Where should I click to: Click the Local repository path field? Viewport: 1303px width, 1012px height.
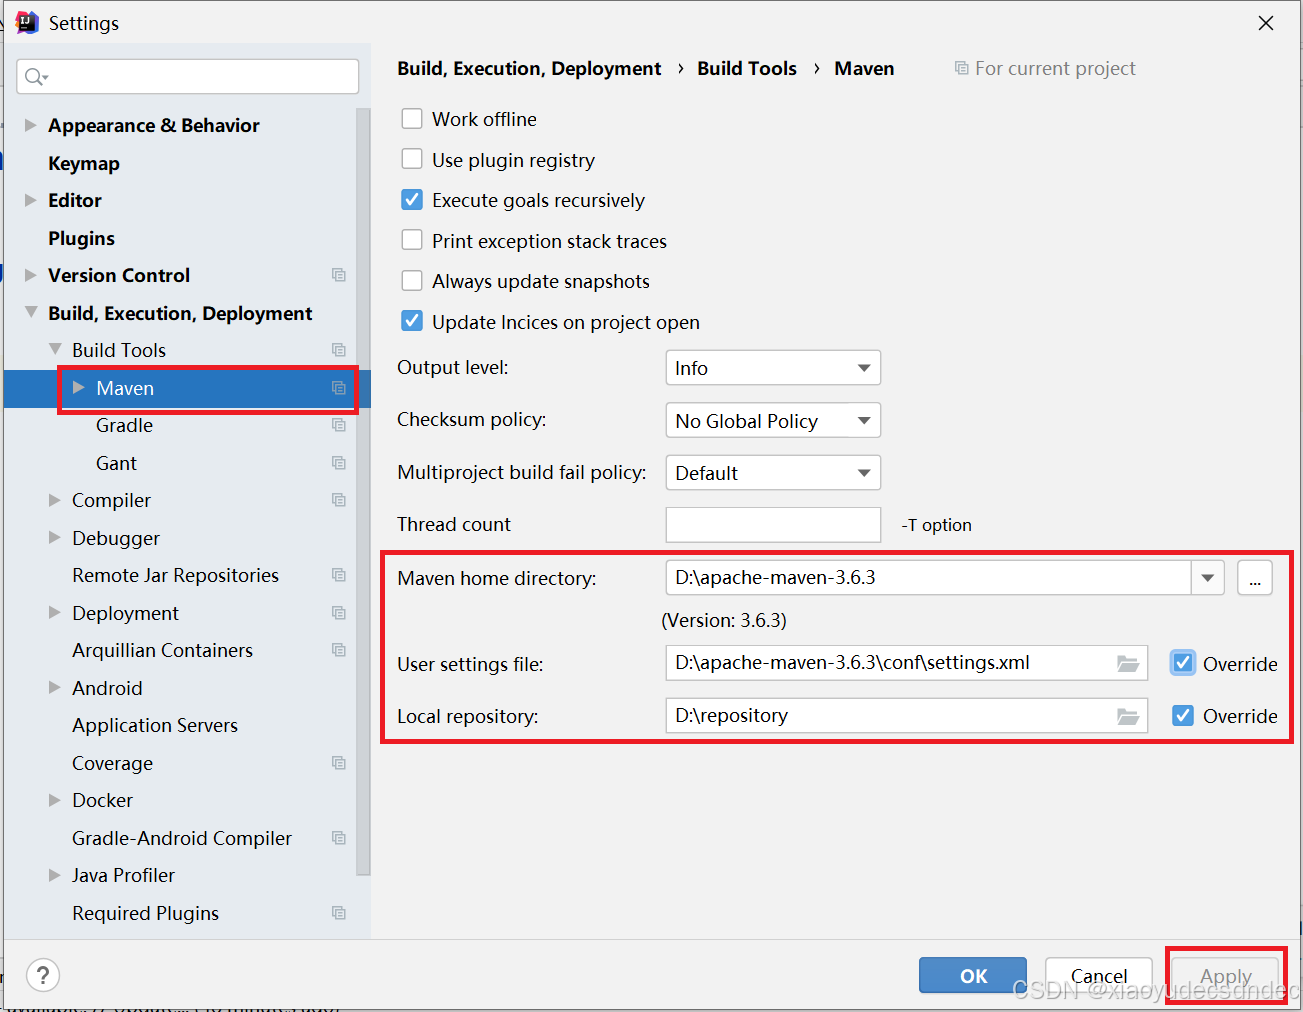906,716
